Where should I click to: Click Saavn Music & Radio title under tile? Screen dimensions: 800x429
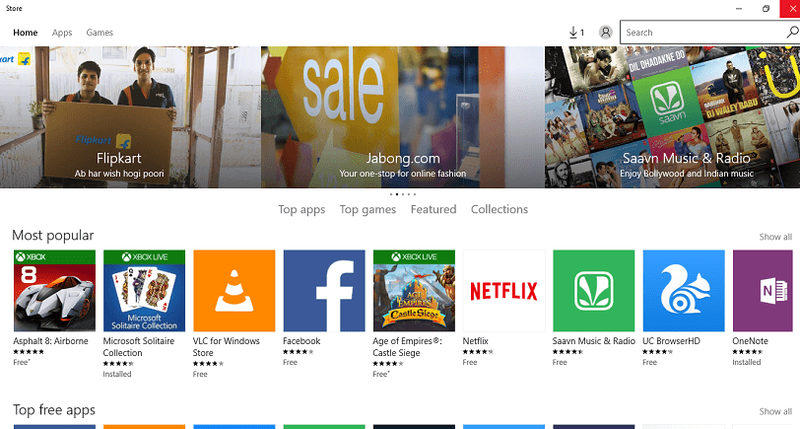(594, 341)
